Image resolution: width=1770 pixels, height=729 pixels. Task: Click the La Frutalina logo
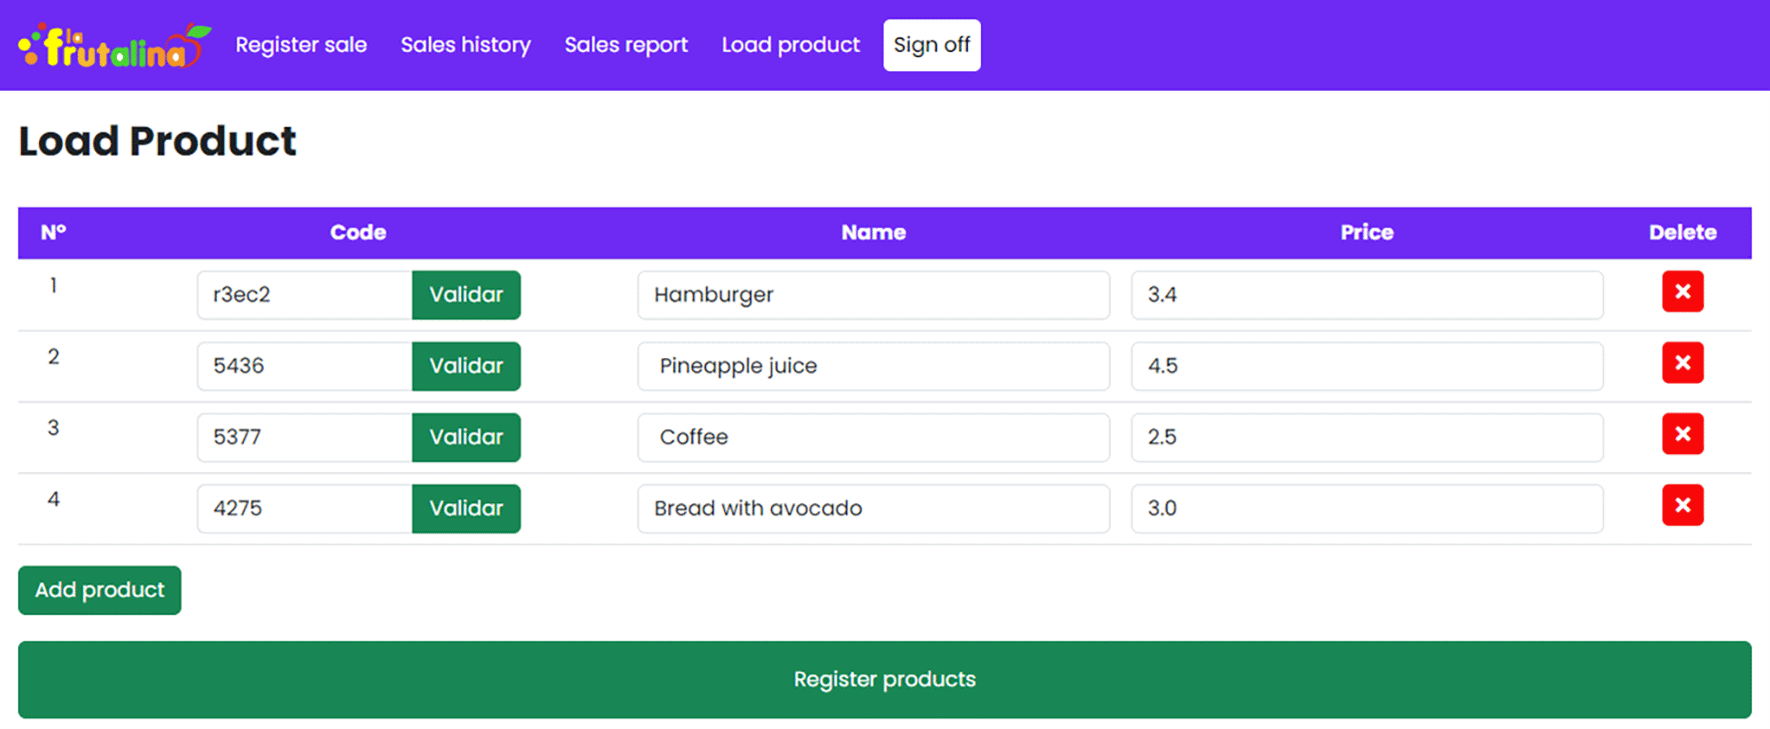[x=114, y=46]
